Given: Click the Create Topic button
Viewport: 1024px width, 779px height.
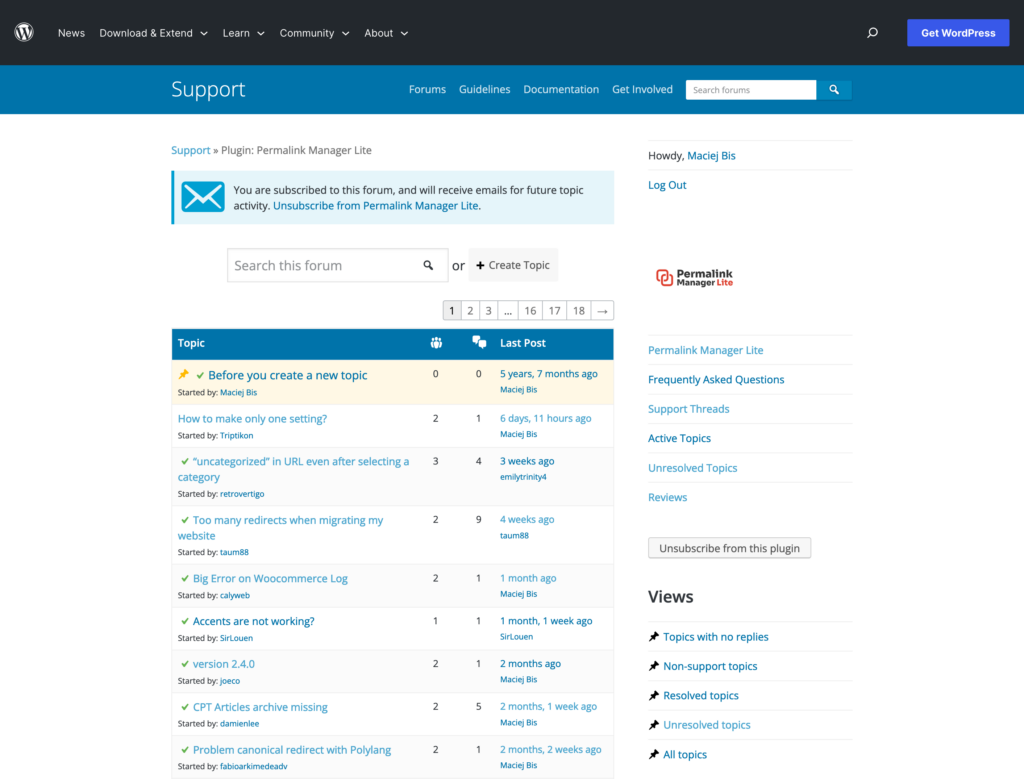Looking at the screenshot, I should pyautogui.click(x=513, y=265).
